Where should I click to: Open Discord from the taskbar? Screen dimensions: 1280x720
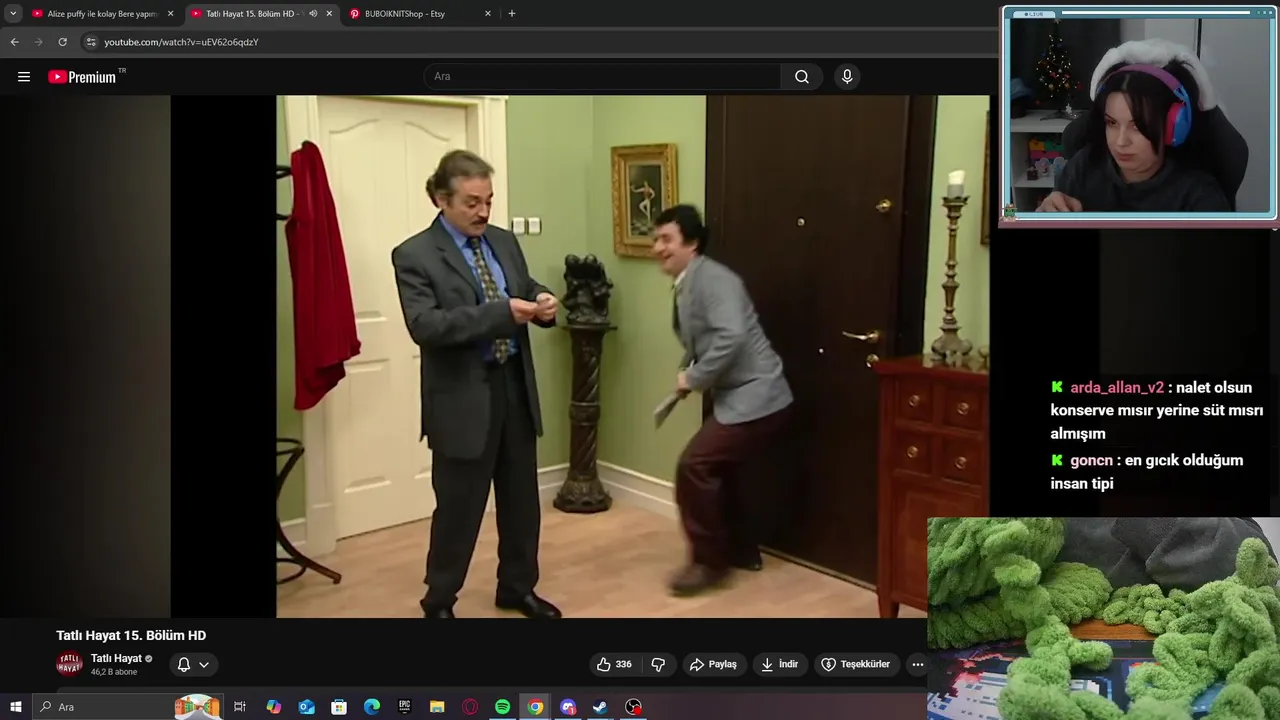pyautogui.click(x=568, y=707)
